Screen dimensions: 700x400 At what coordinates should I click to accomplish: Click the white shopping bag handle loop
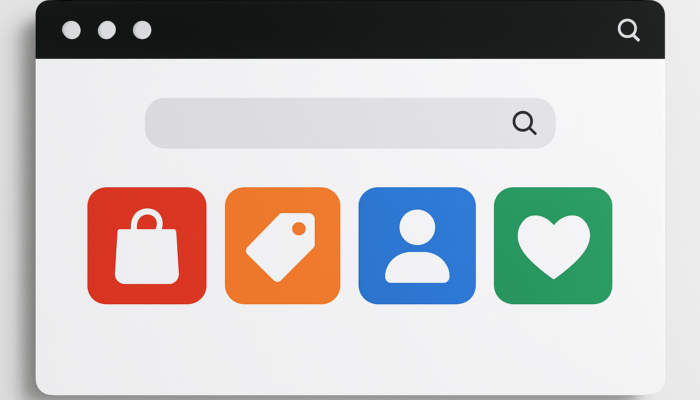point(147,219)
